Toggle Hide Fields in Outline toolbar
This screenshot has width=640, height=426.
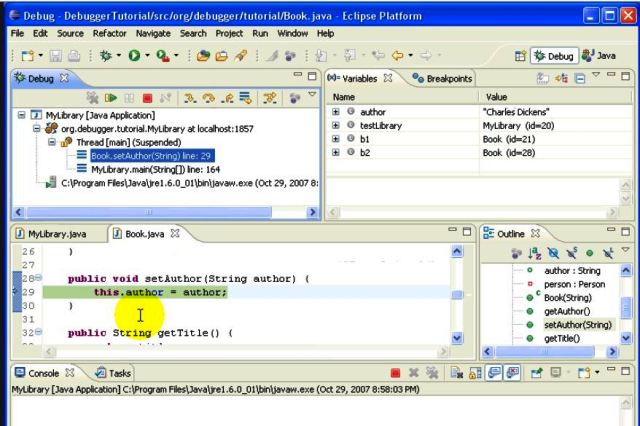click(x=553, y=253)
